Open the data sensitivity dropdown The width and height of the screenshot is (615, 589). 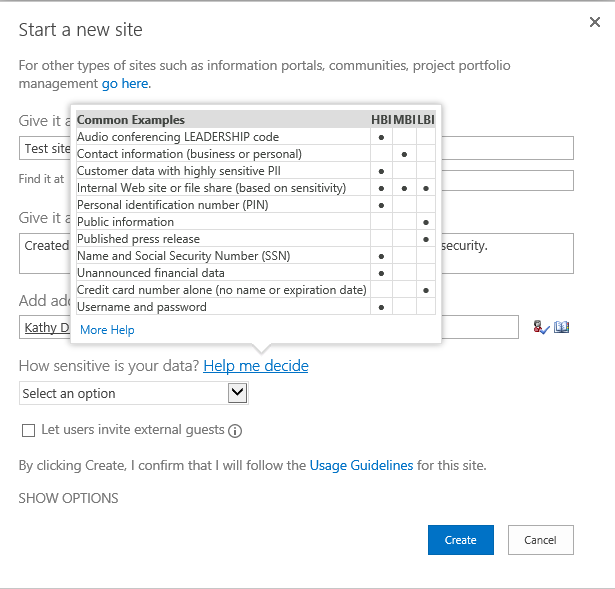point(133,393)
